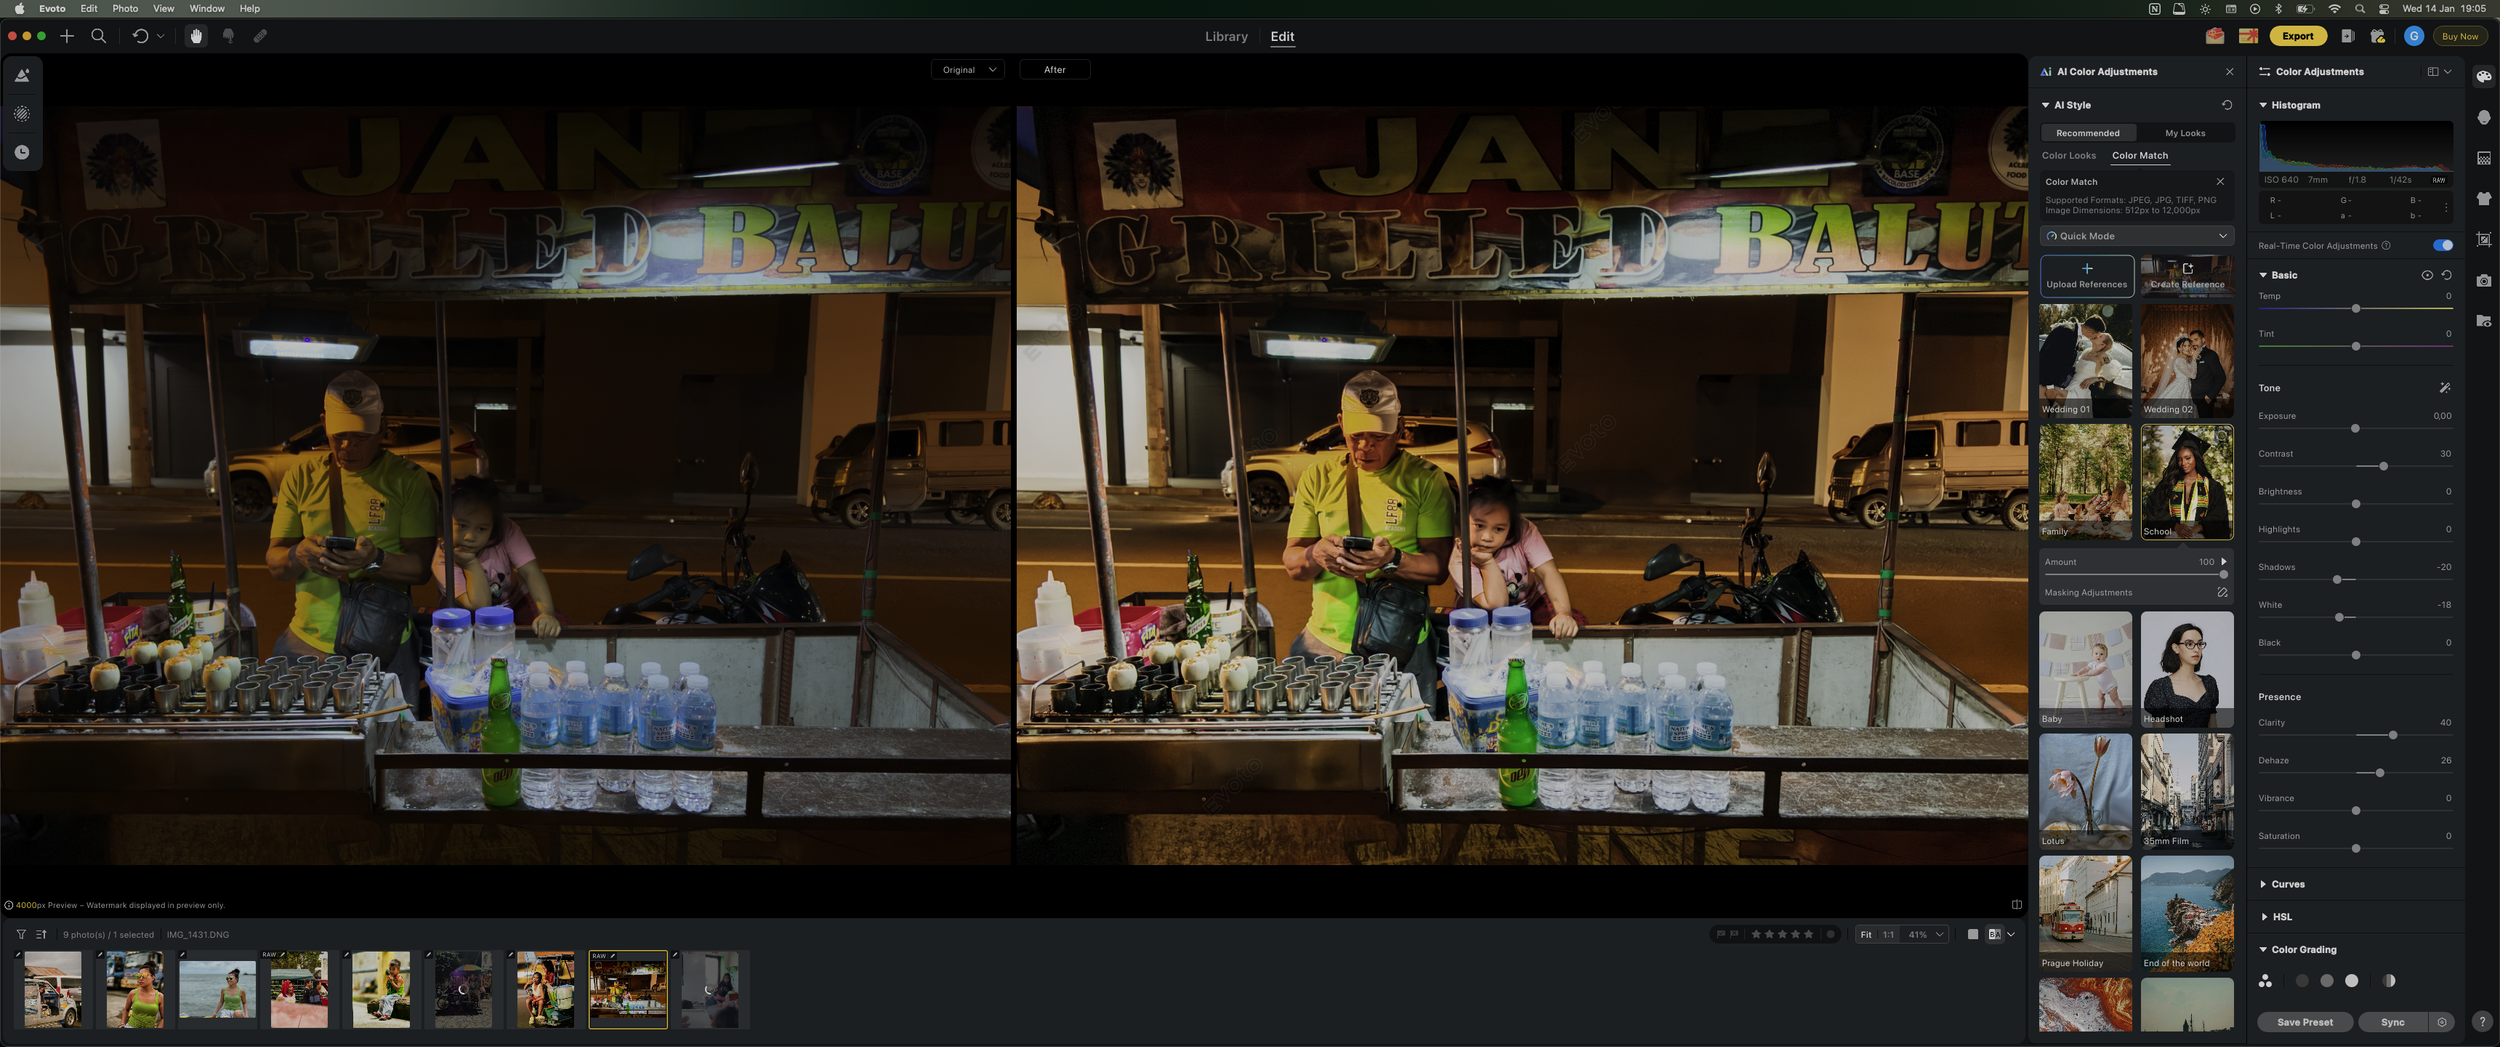Collapse the AI Style section
The width and height of the screenshot is (2500, 1047).
click(2046, 105)
